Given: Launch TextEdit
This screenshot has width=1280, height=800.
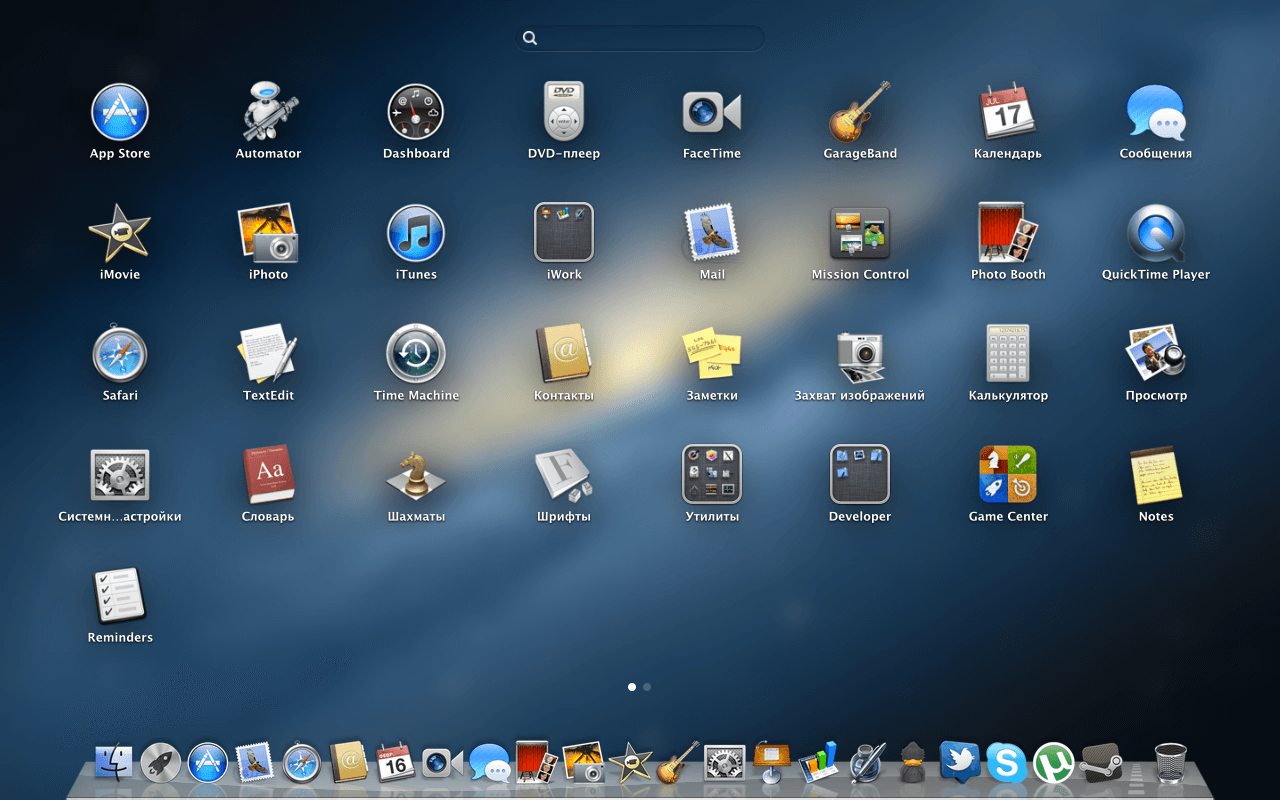Looking at the screenshot, I should (x=268, y=354).
